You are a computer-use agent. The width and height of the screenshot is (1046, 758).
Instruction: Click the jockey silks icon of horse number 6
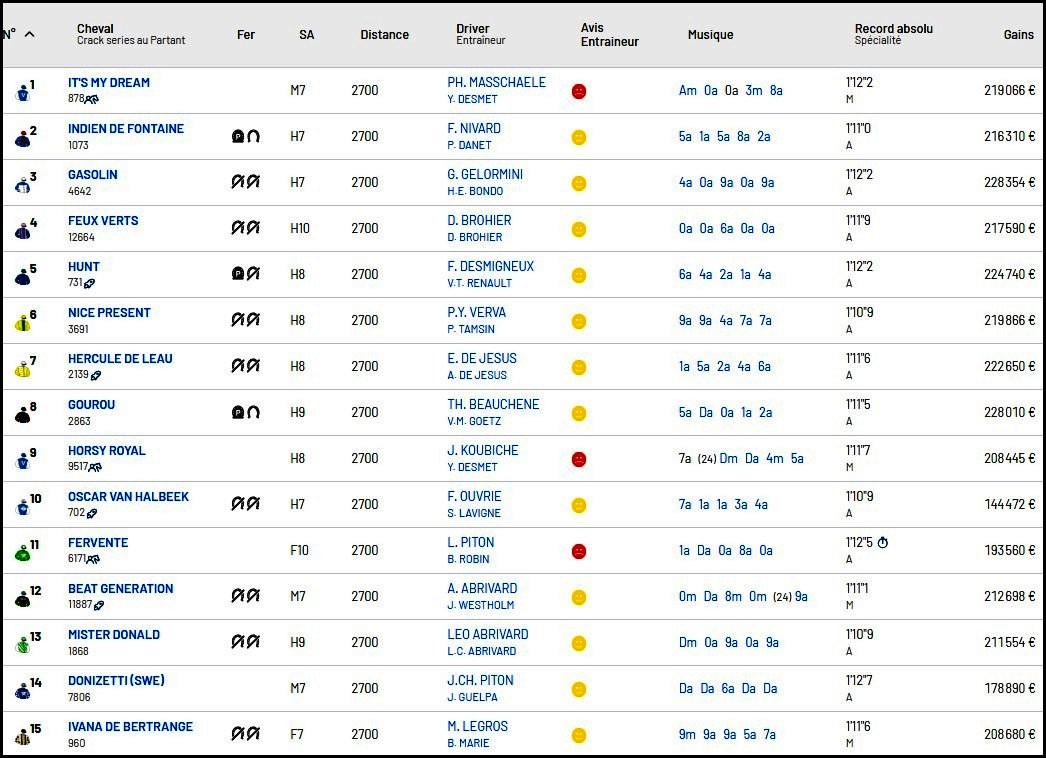[x=23, y=323]
